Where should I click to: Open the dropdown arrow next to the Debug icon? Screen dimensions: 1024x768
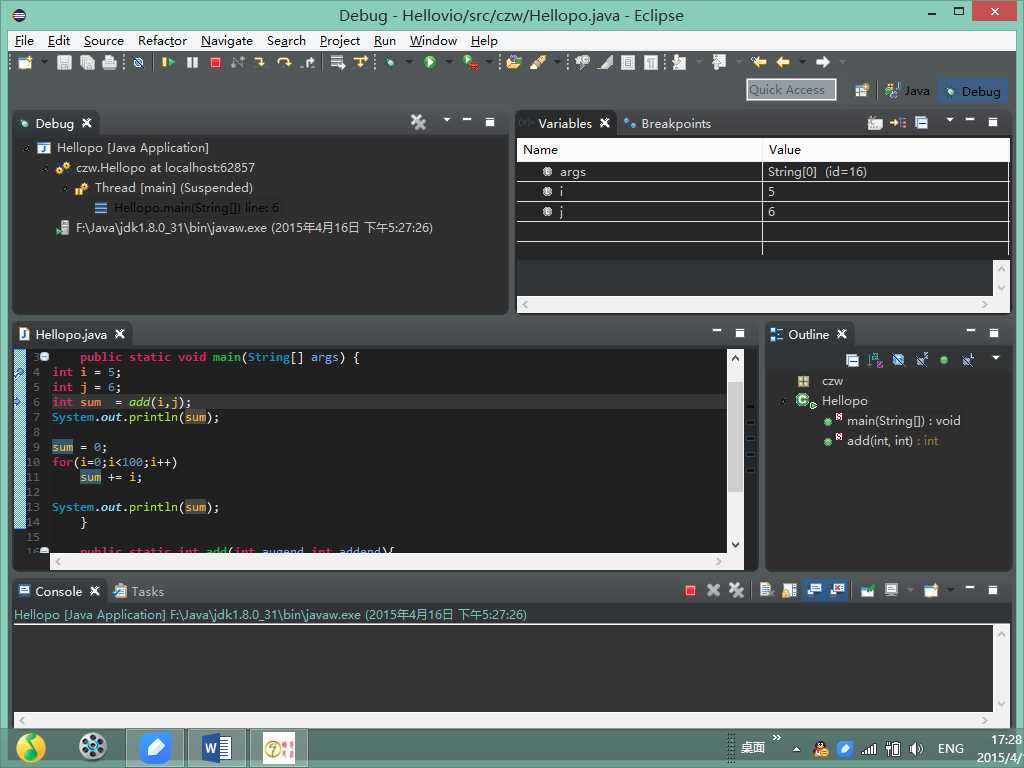point(409,62)
